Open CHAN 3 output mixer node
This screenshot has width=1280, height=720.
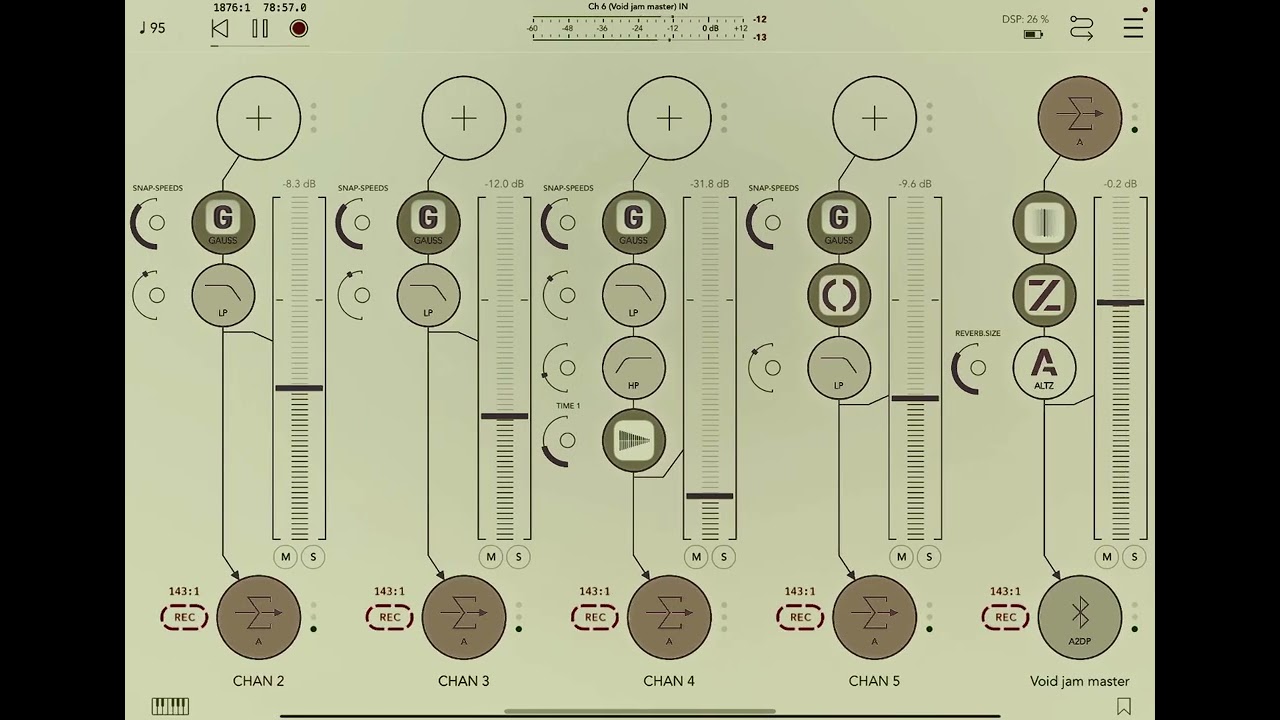click(464, 617)
